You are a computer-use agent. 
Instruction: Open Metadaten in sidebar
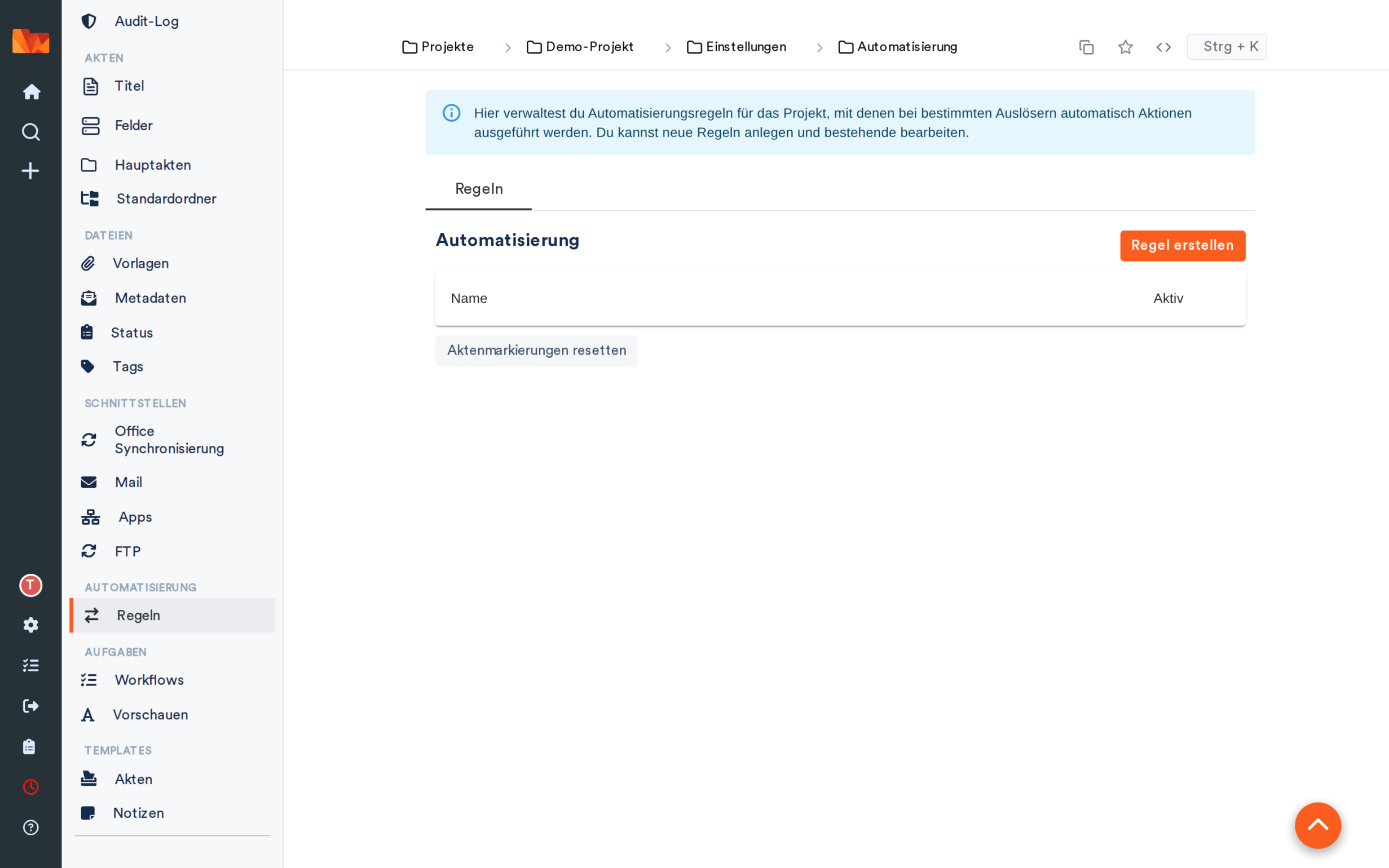click(172, 298)
